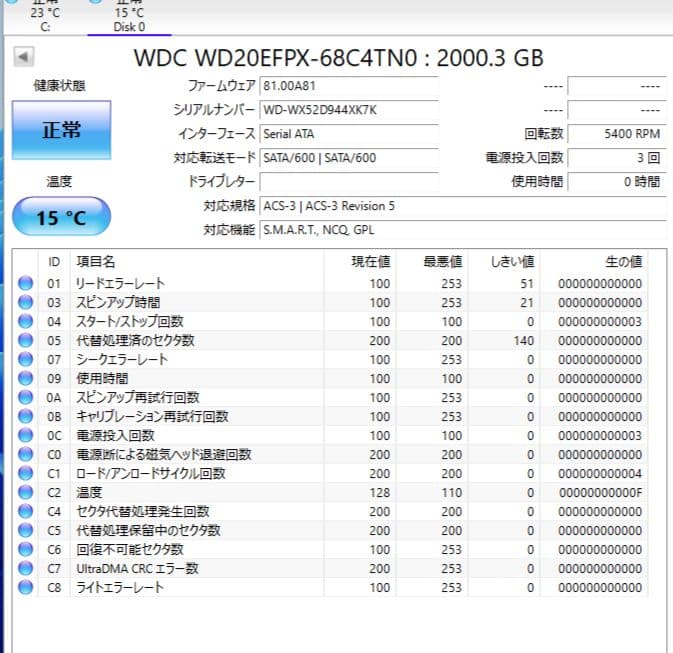The image size is (673, 653).
Task: Click the transfer mode field SATA/600
Action: click(349, 158)
